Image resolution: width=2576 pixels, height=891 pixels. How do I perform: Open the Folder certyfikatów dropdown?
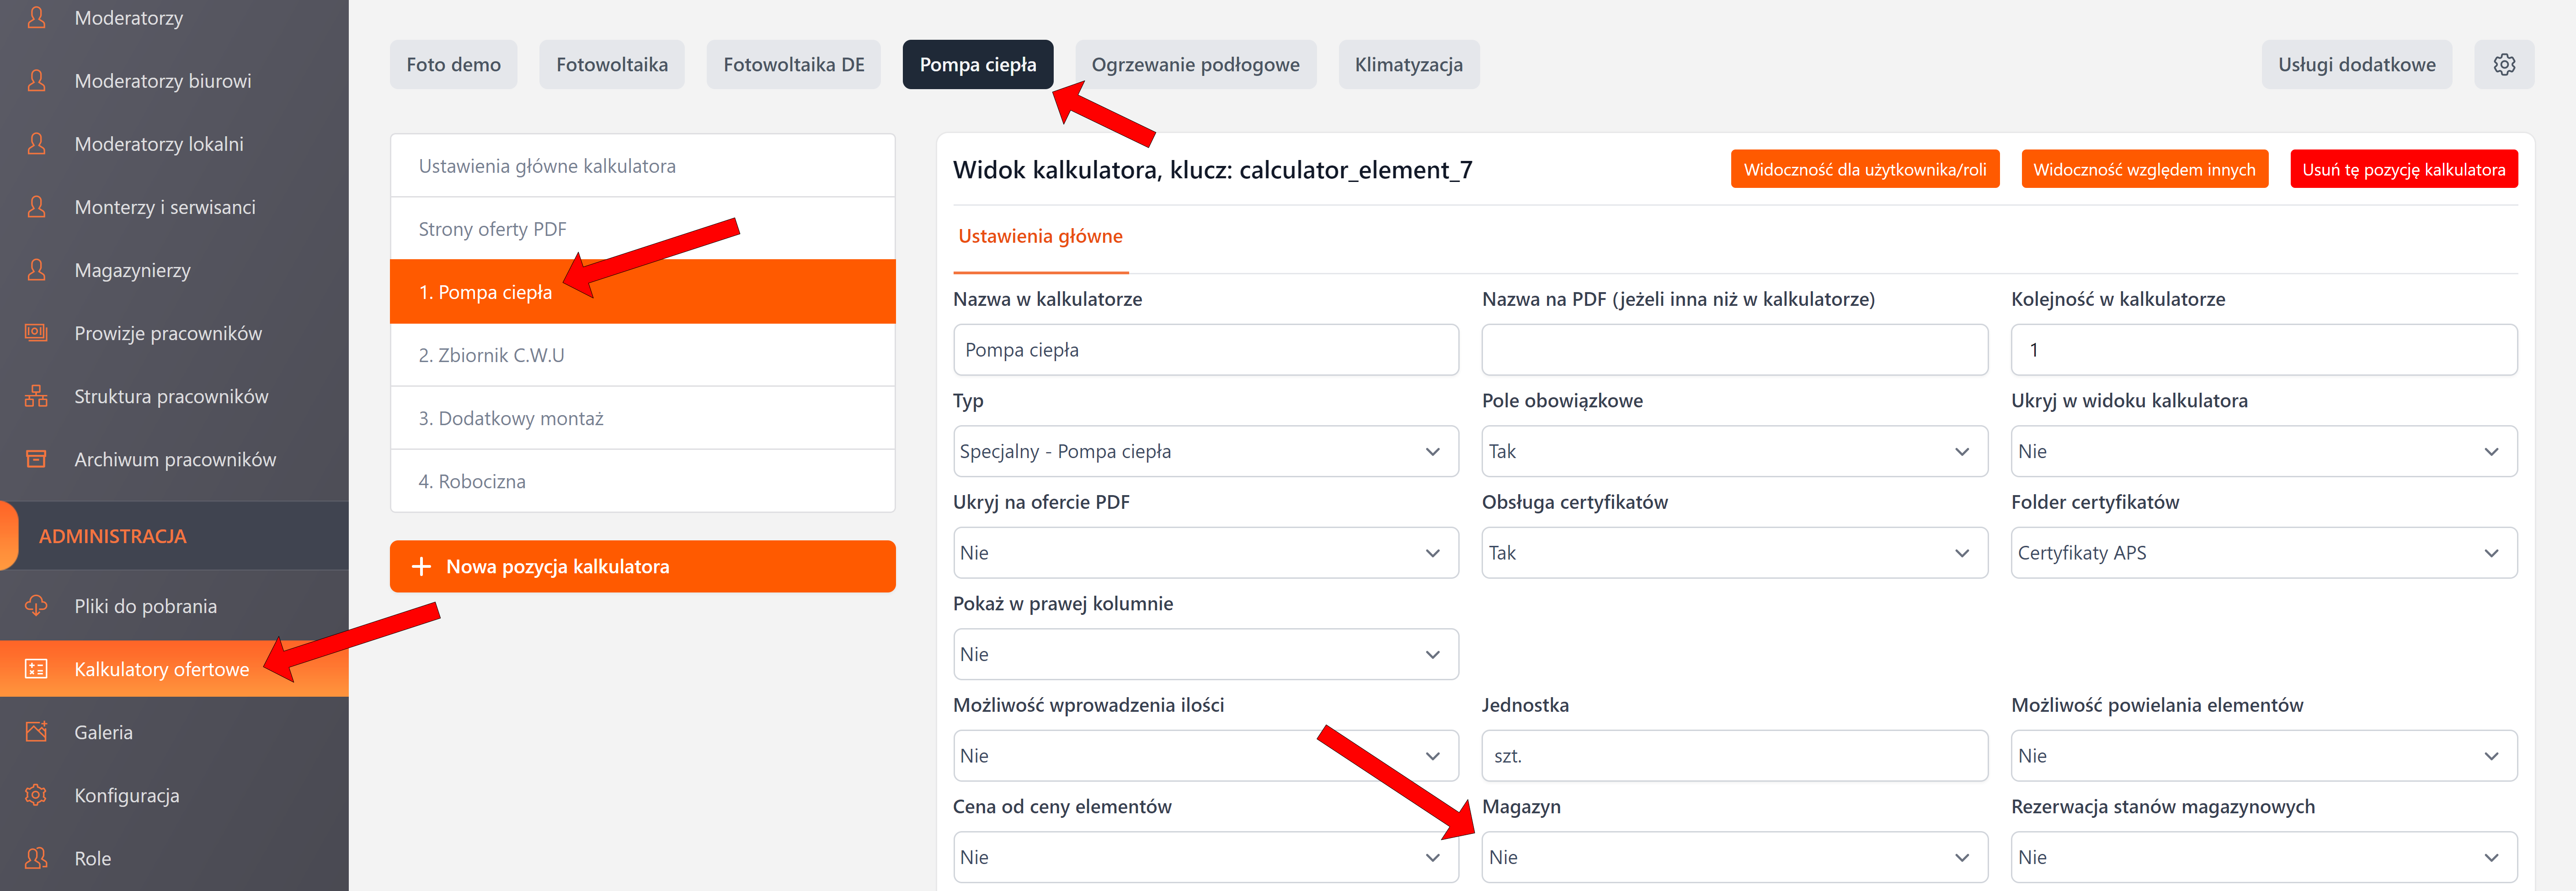click(2263, 553)
